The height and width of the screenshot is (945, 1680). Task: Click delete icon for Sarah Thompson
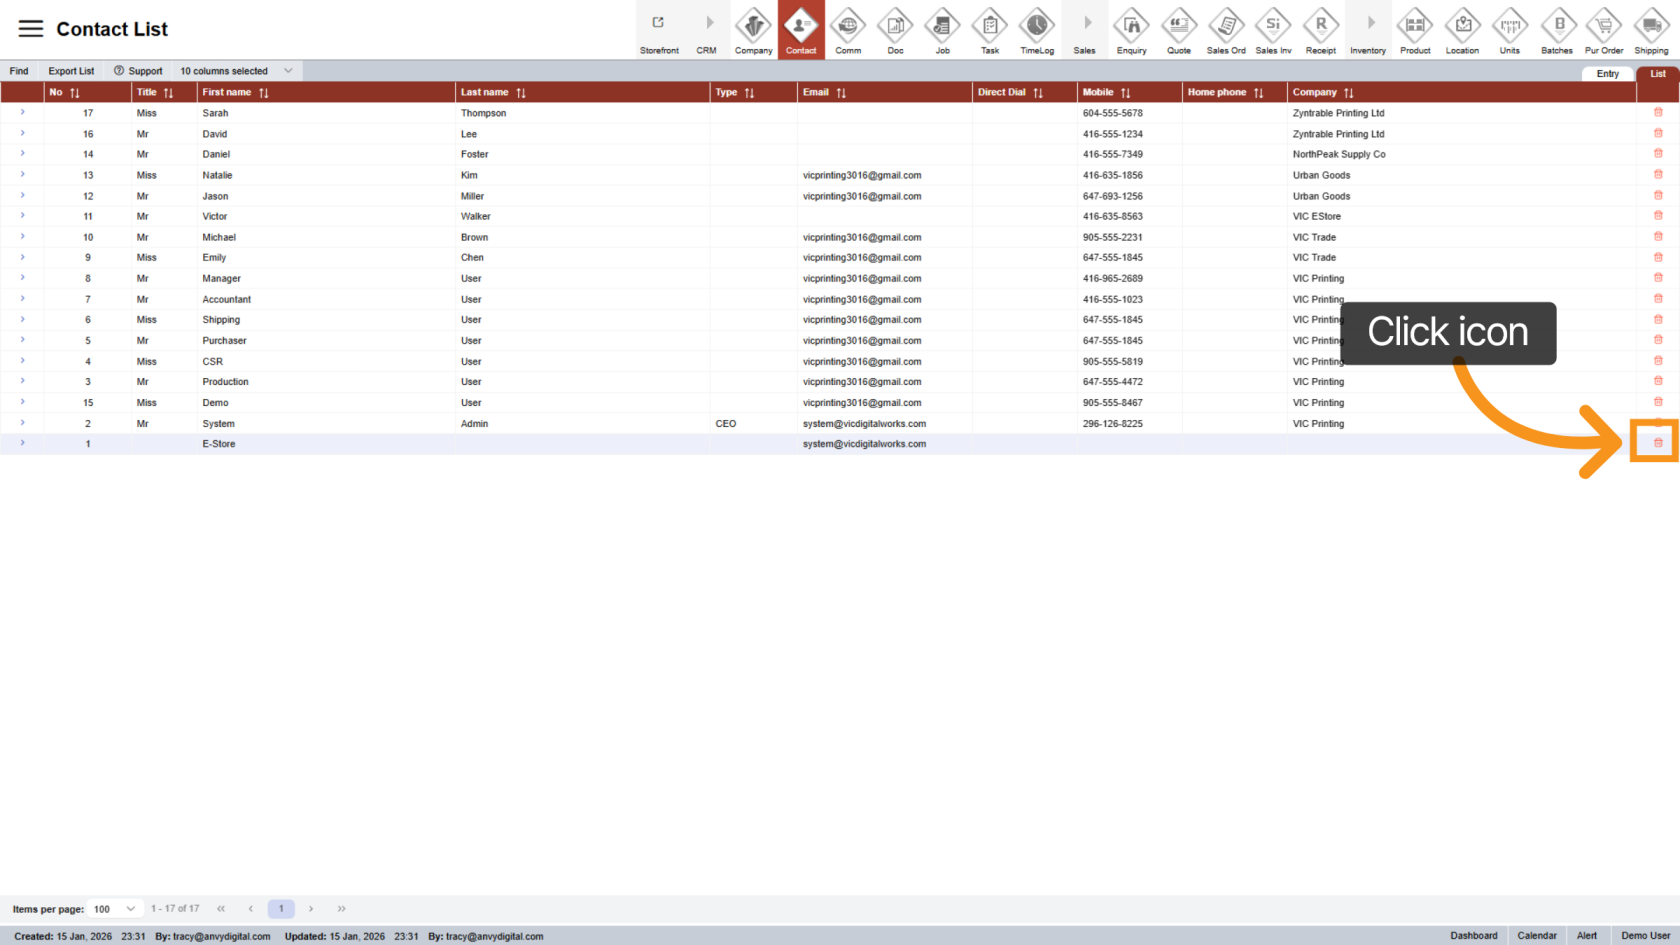tap(1658, 113)
